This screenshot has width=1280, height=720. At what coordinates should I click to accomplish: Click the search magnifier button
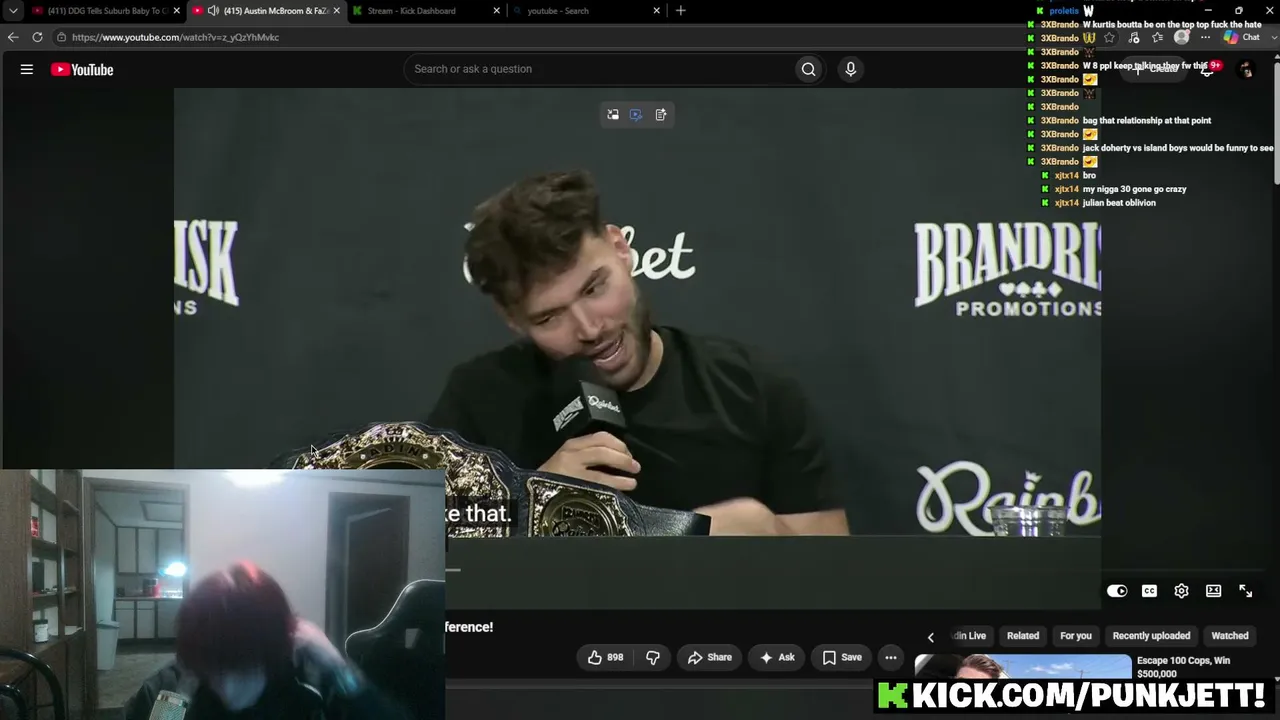pyautogui.click(x=808, y=69)
